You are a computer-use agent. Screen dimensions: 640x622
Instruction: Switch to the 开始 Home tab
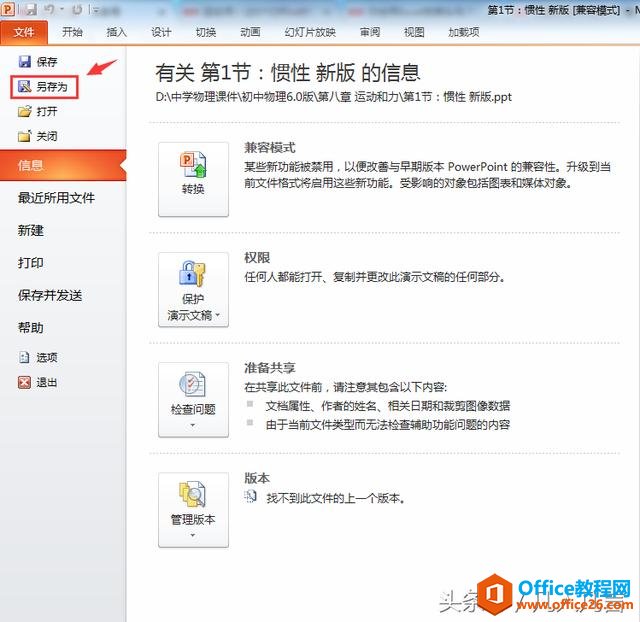coord(72,32)
